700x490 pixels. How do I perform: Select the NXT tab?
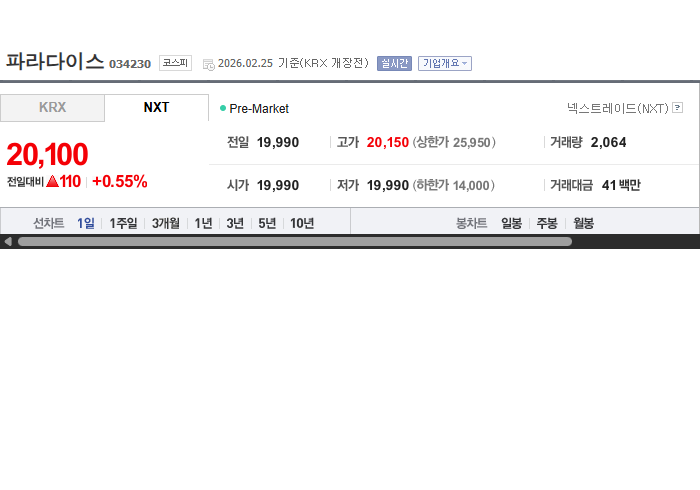tap(156, 108)
